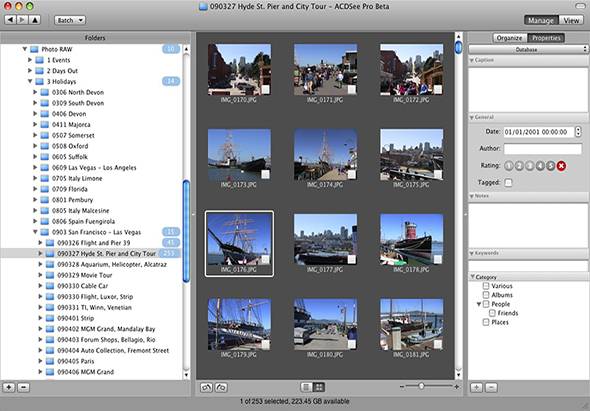590x411 pixels.
Task: Click the Folders panel header
Action: [x=95, y=38]
